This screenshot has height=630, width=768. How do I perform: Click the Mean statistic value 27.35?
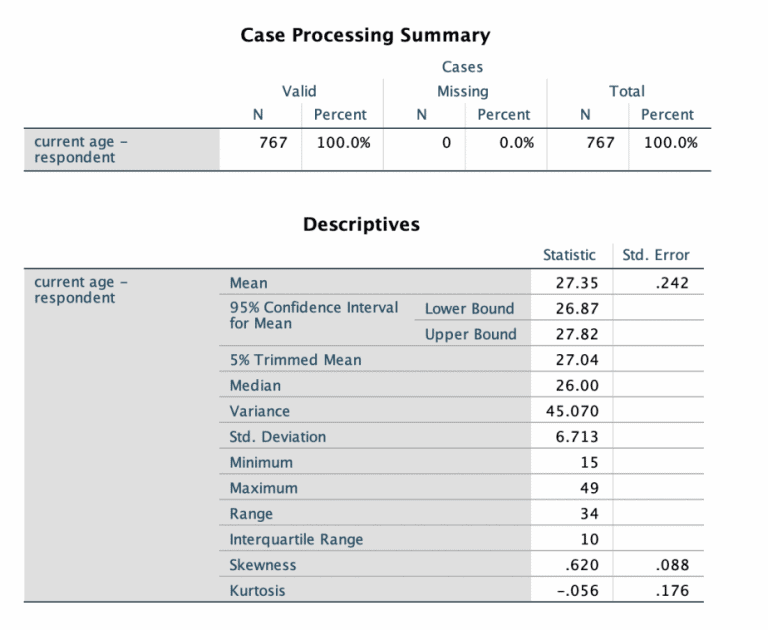click(576, 283)
